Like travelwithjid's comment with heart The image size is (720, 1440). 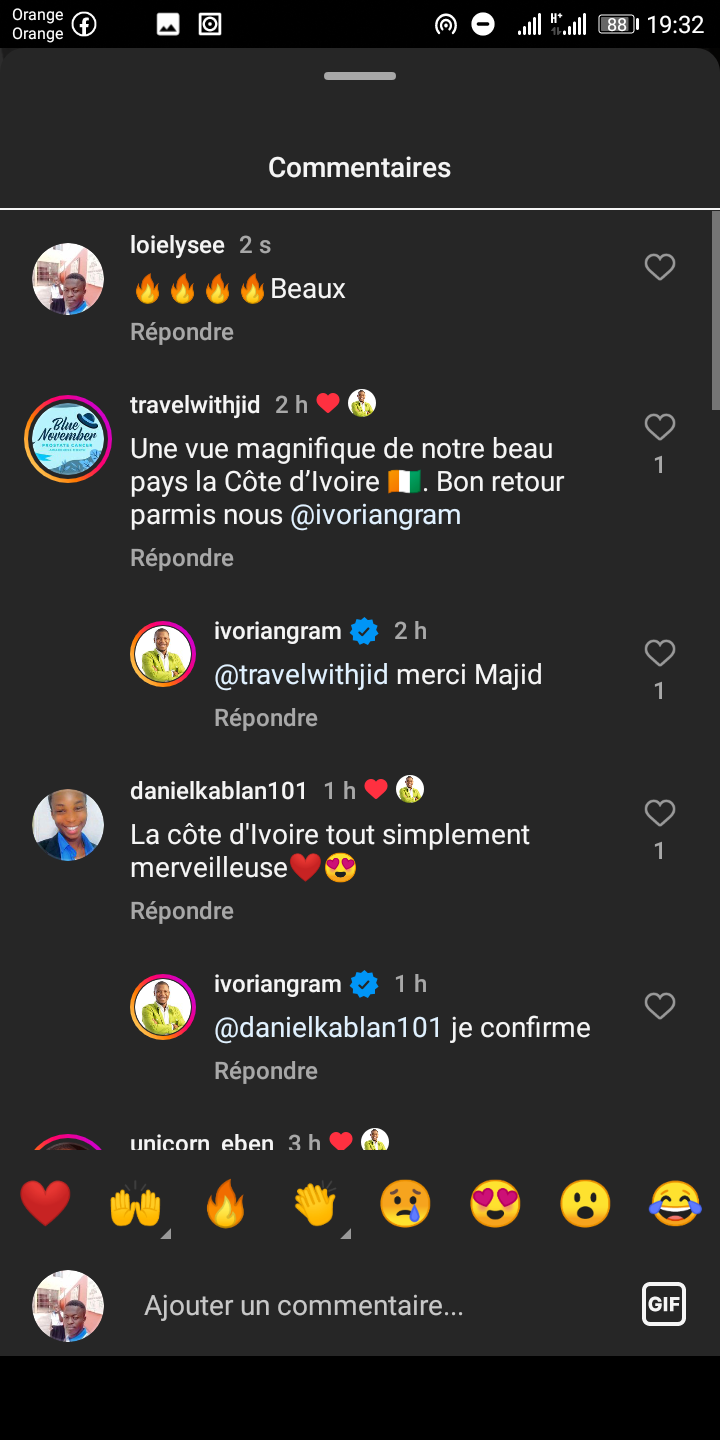[x=659, y=428]
